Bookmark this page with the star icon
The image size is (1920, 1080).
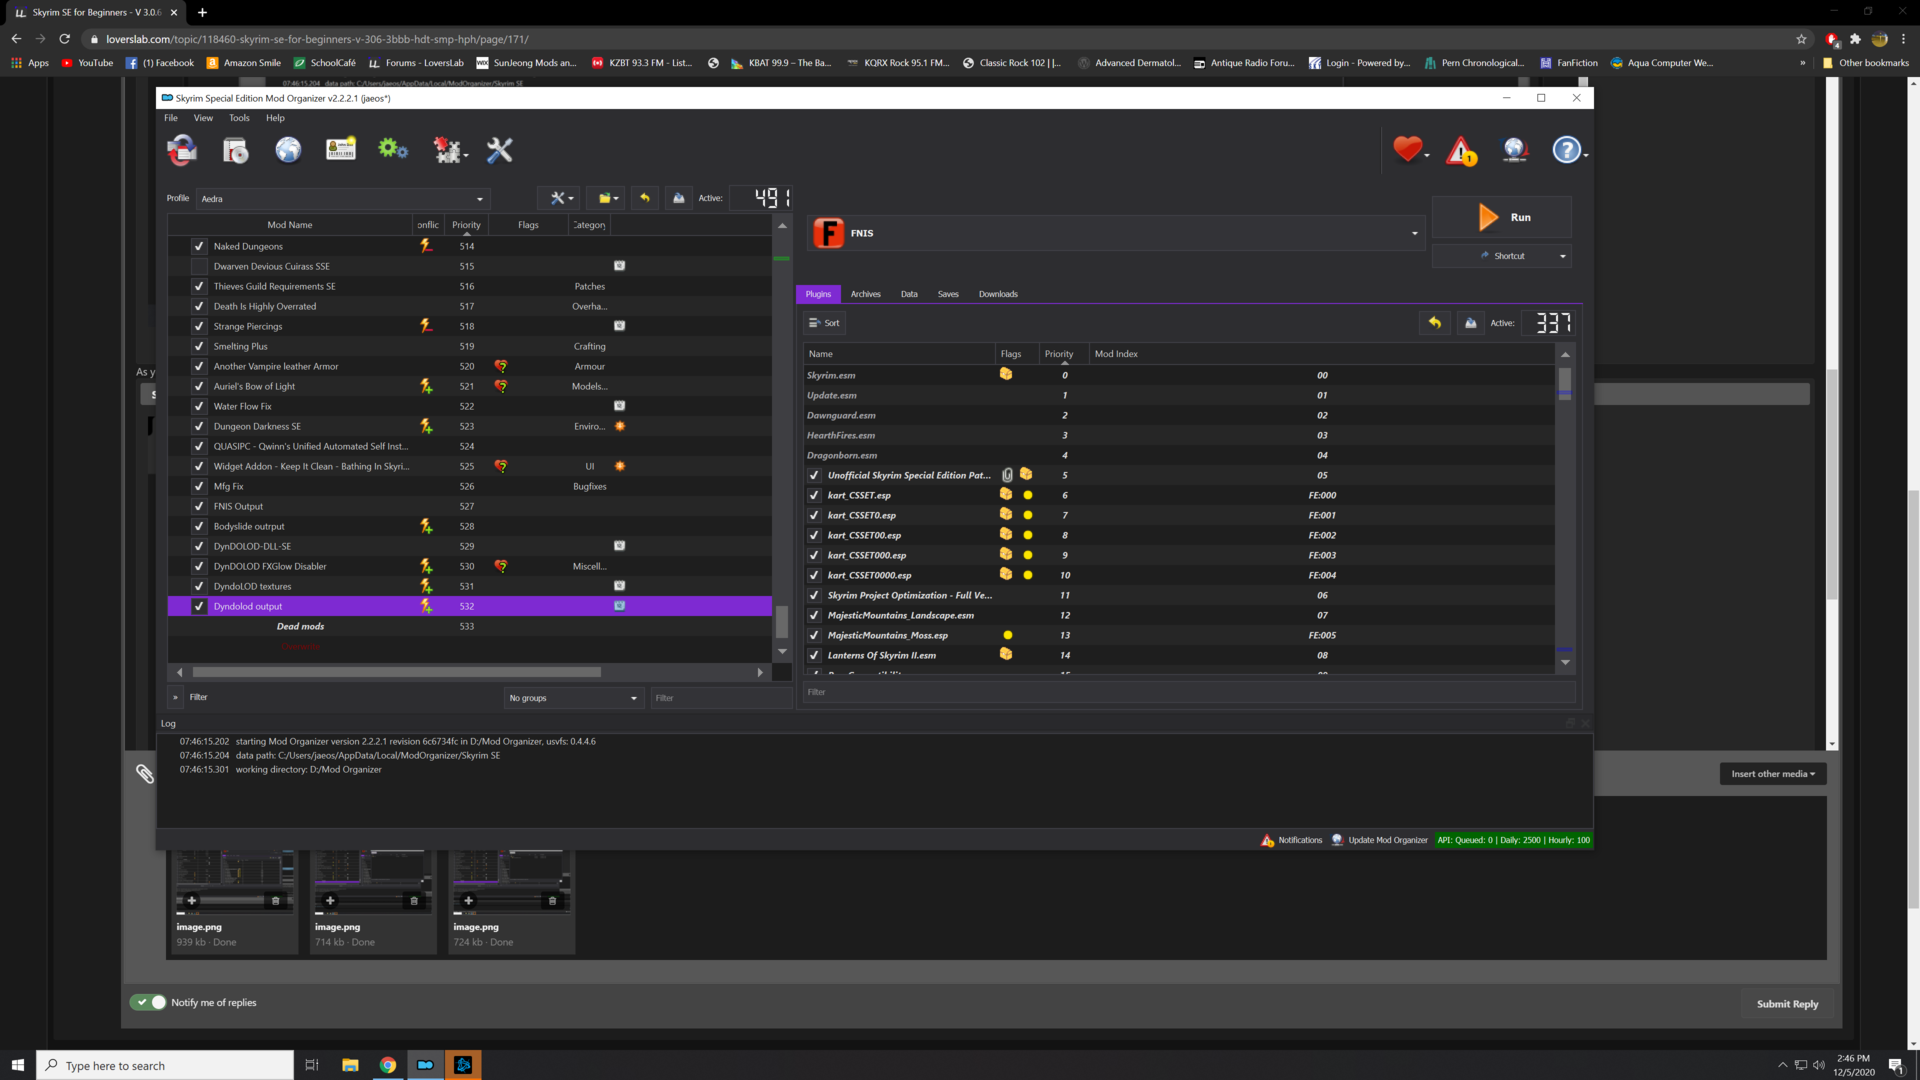point(1801,39)
